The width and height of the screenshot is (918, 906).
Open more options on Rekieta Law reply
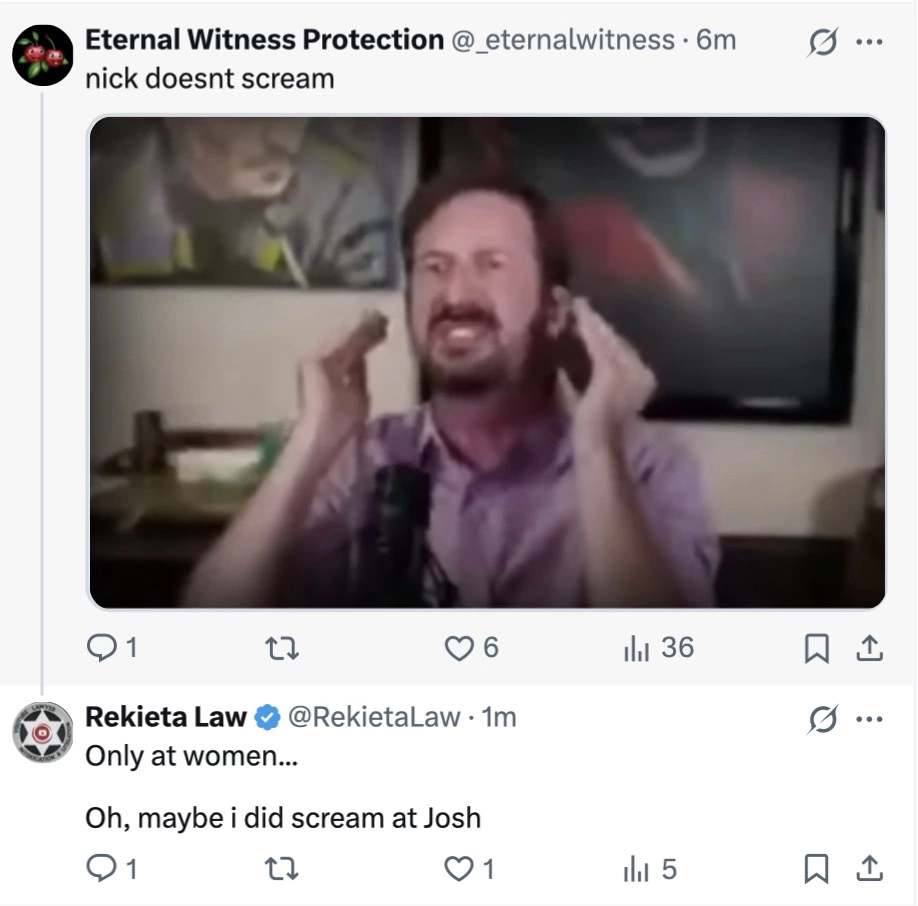[869, 718]
